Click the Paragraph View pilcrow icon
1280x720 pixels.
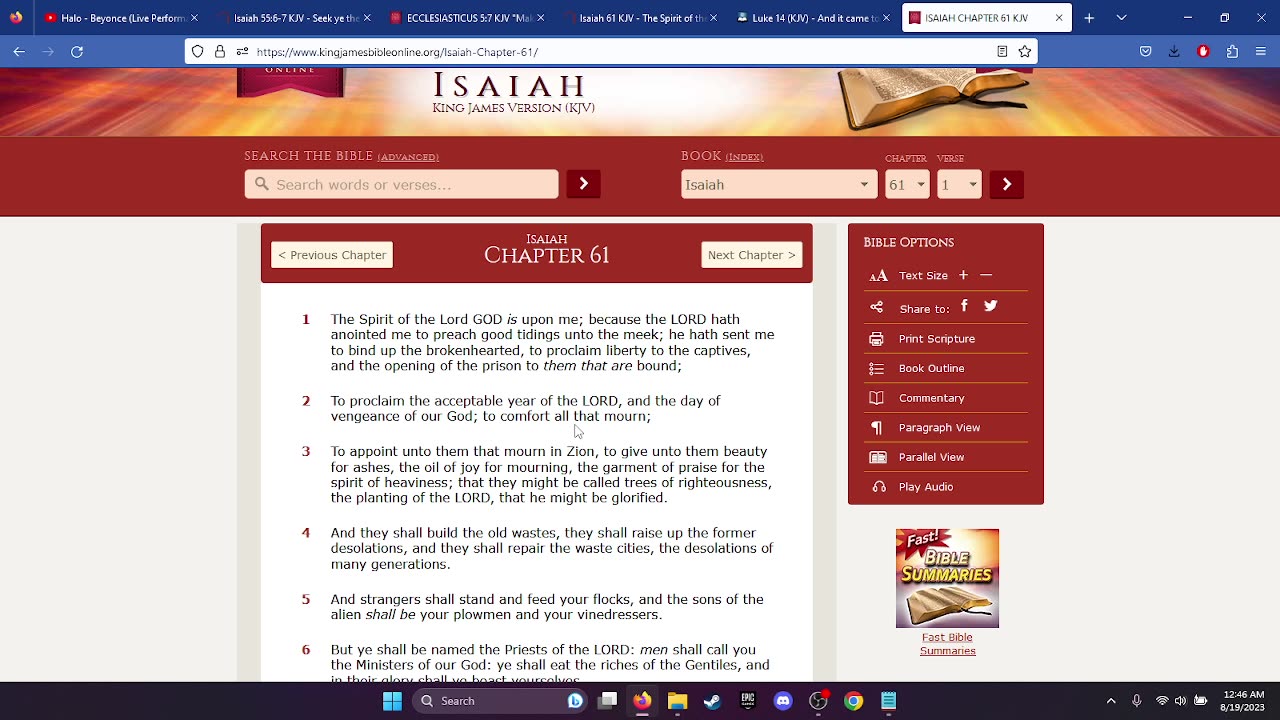point(877,428)
